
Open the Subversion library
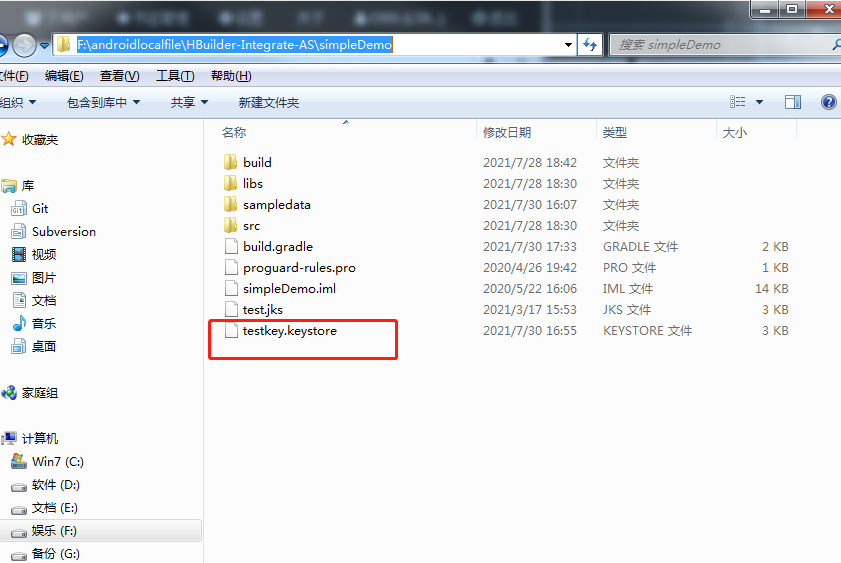click(x=64, y=232)
